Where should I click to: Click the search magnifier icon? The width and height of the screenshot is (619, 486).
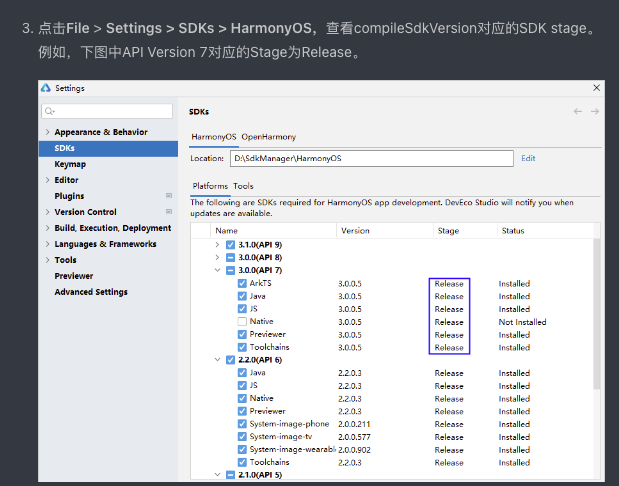(x=49, y=111)
